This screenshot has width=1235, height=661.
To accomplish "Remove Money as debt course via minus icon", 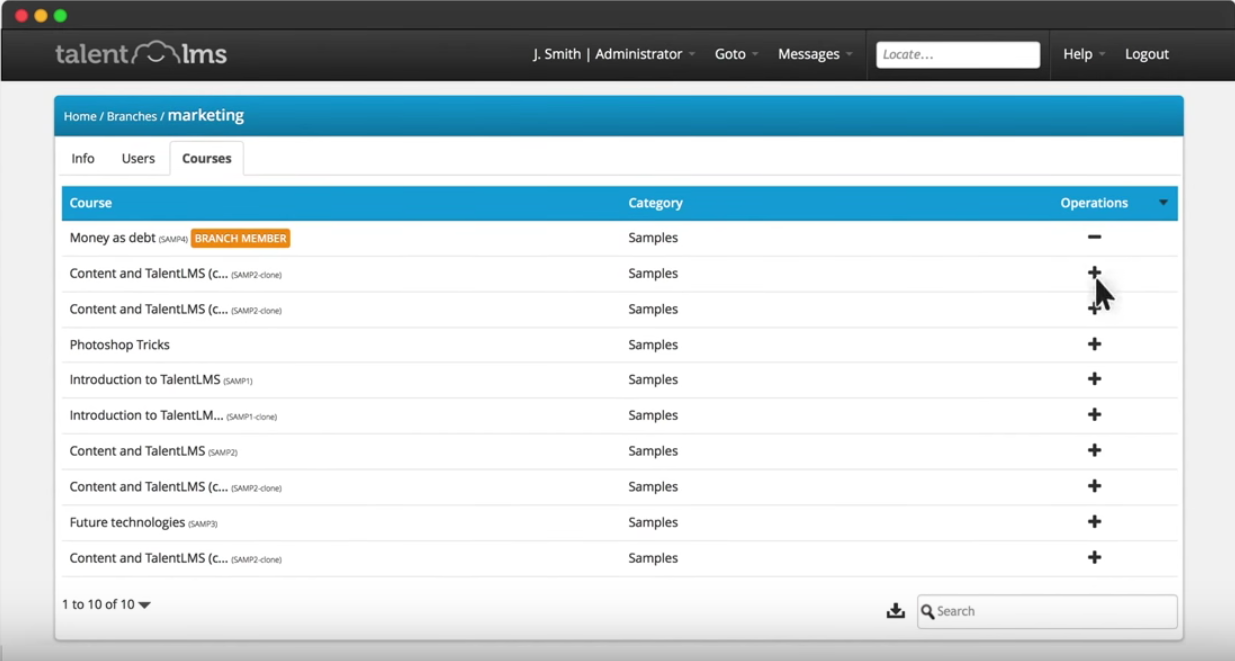I will [1094, 237].
